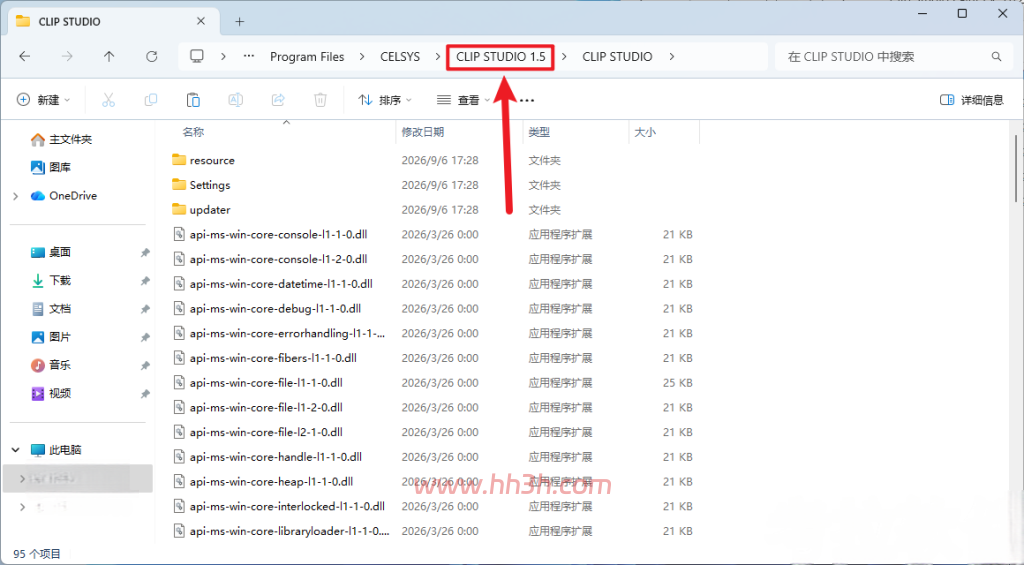Show hidden path via breadcrumb ellipsis
Image resolution: width=1024 pixels, height=565 pixels.
(248, 56)
